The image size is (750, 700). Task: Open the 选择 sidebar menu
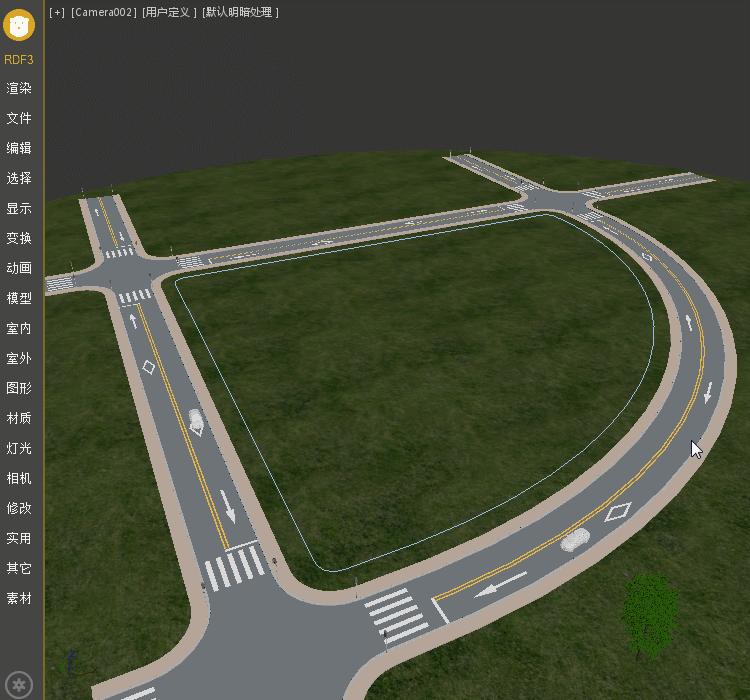coord(19,178)
